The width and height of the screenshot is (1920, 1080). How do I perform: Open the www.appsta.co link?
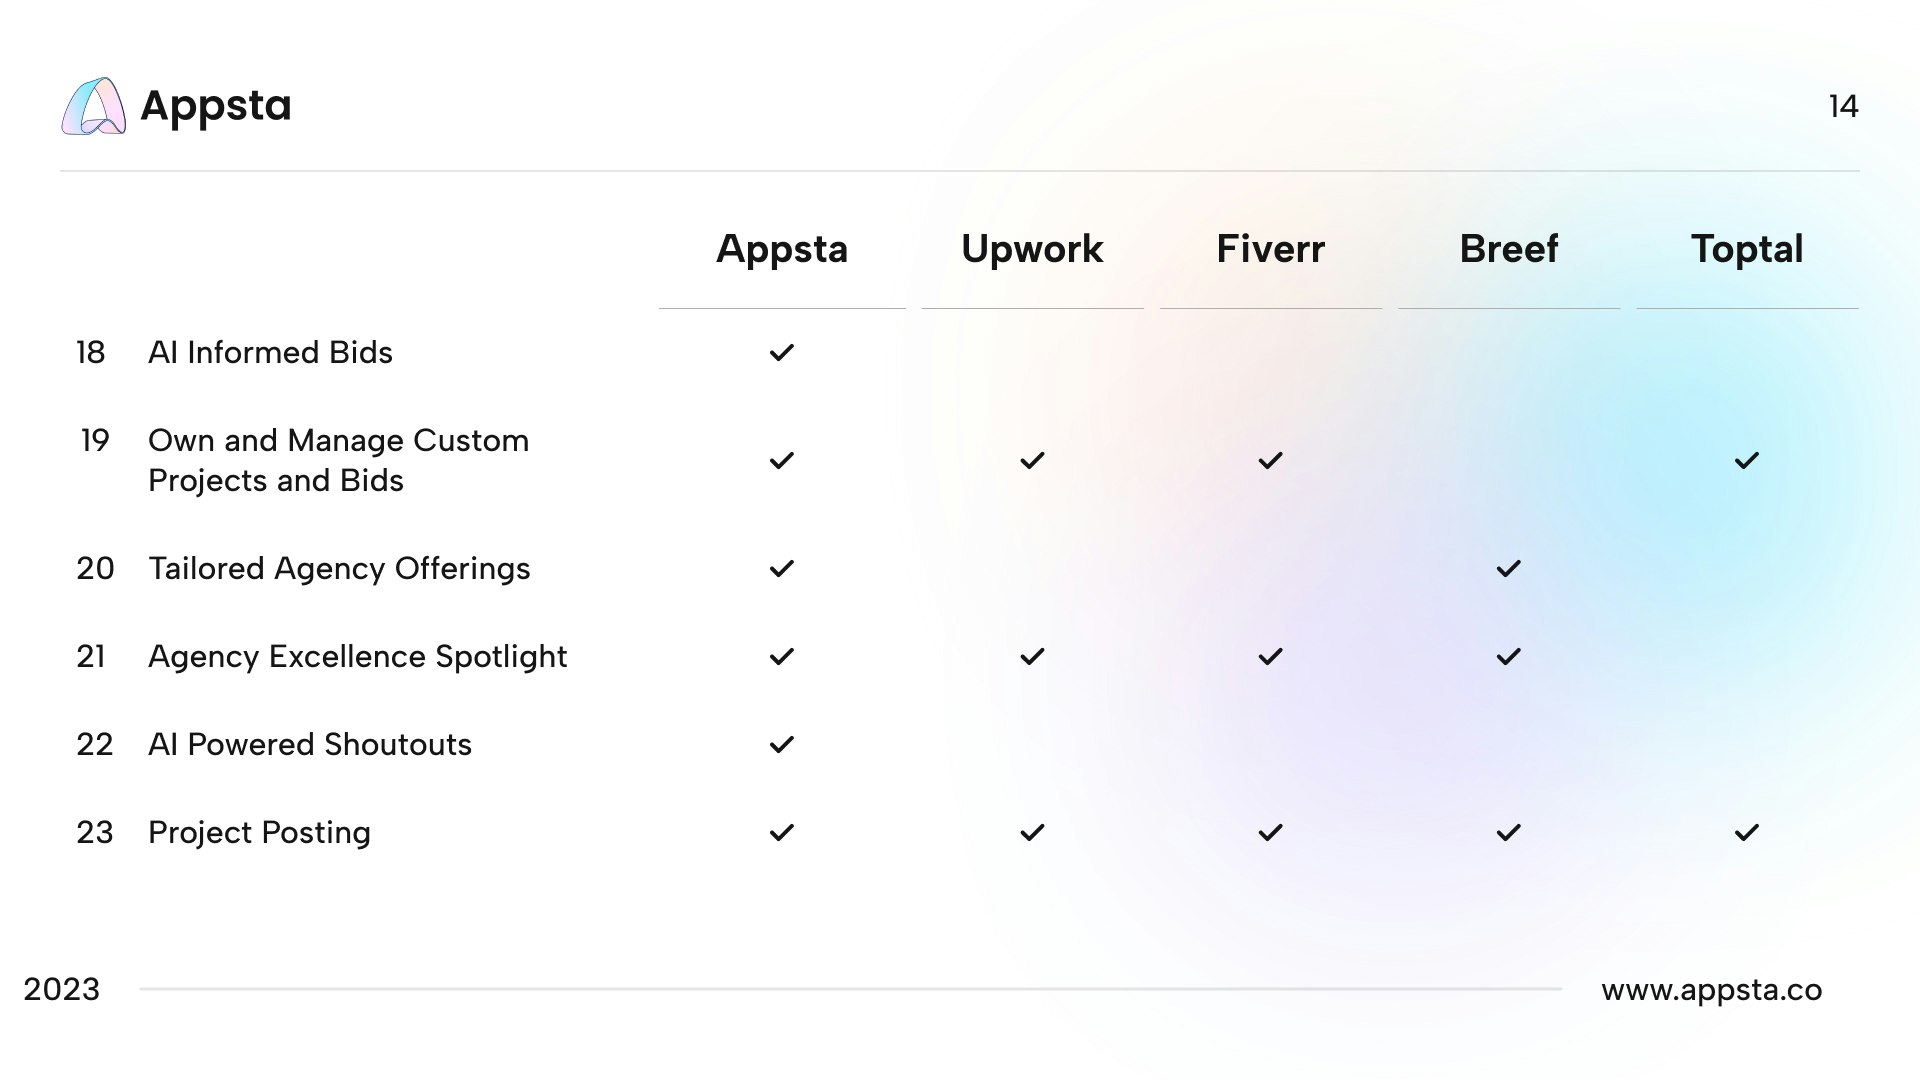(x=1712, y=990)
